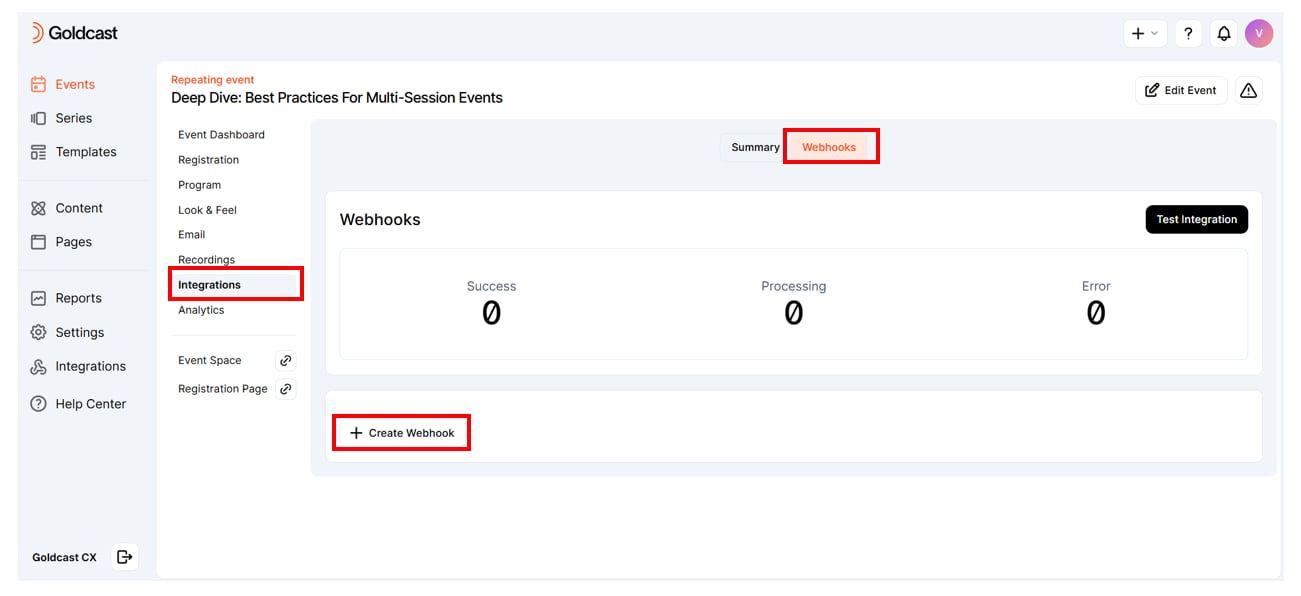Go to Events in the sidebar

pyautogui.click(x=63, y=84)
